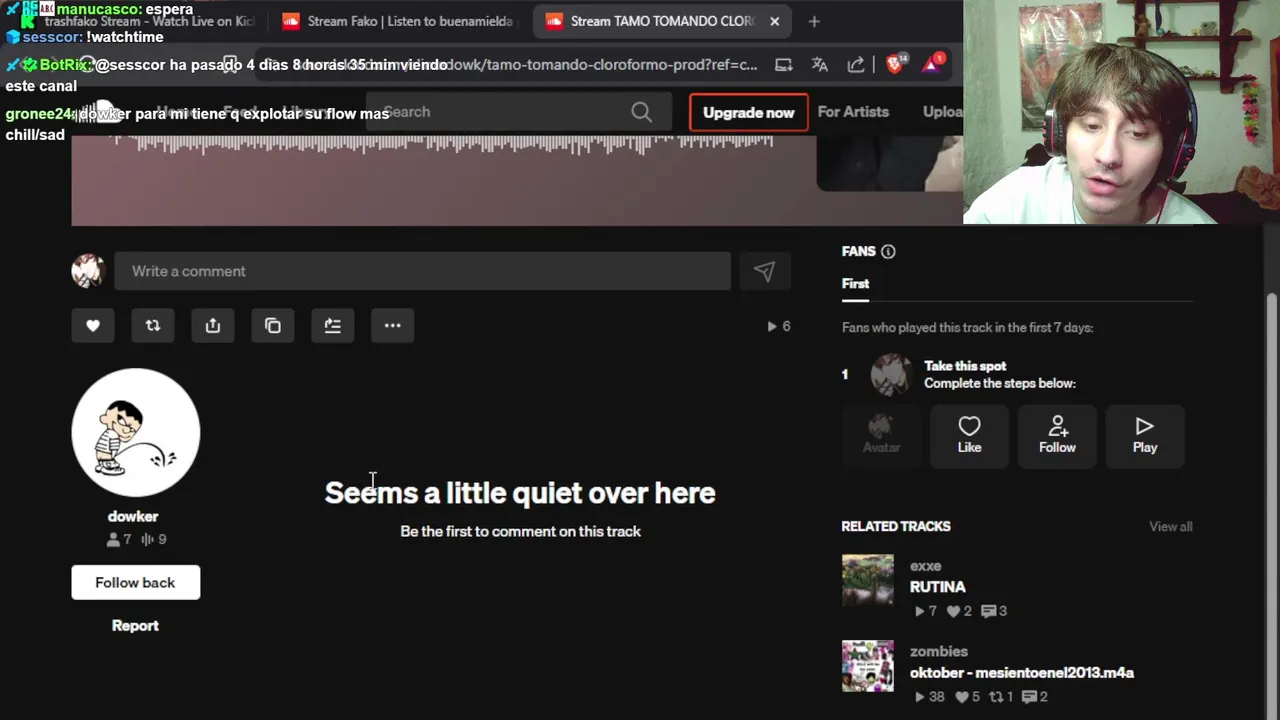This screenshot has width=1280, height=720.
Task: Open the Fans info icon
Action: (x=888, y=251)
